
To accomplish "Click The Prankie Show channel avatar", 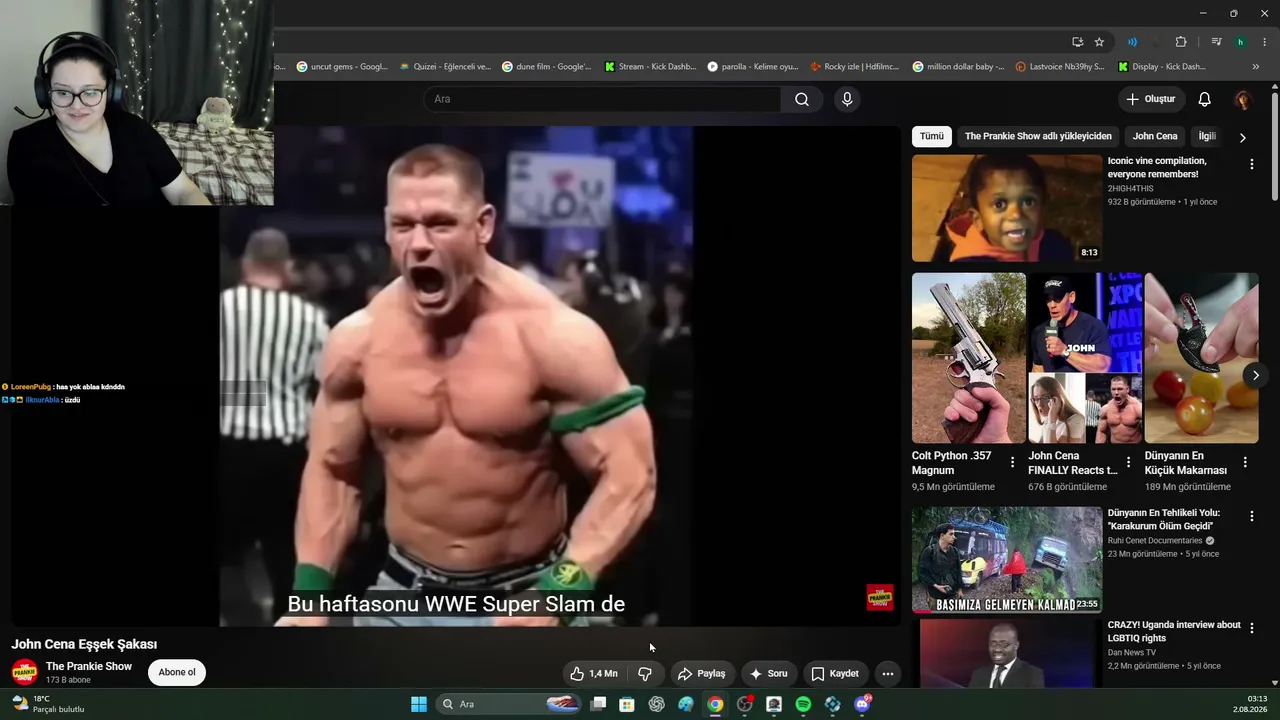I will click(25, 672).
